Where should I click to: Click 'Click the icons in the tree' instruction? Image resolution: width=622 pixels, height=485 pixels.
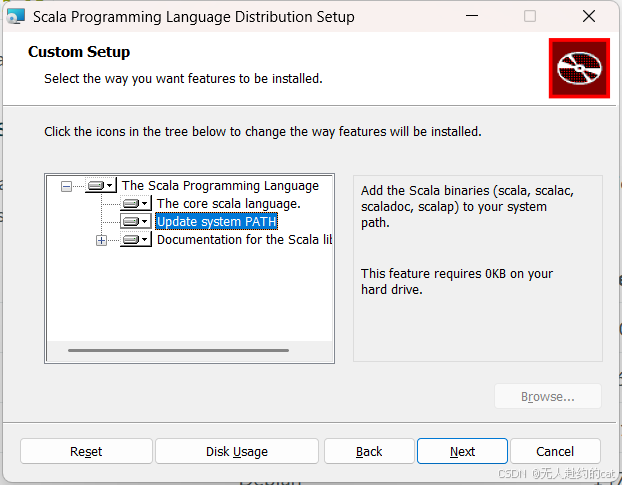click(263, 131)
